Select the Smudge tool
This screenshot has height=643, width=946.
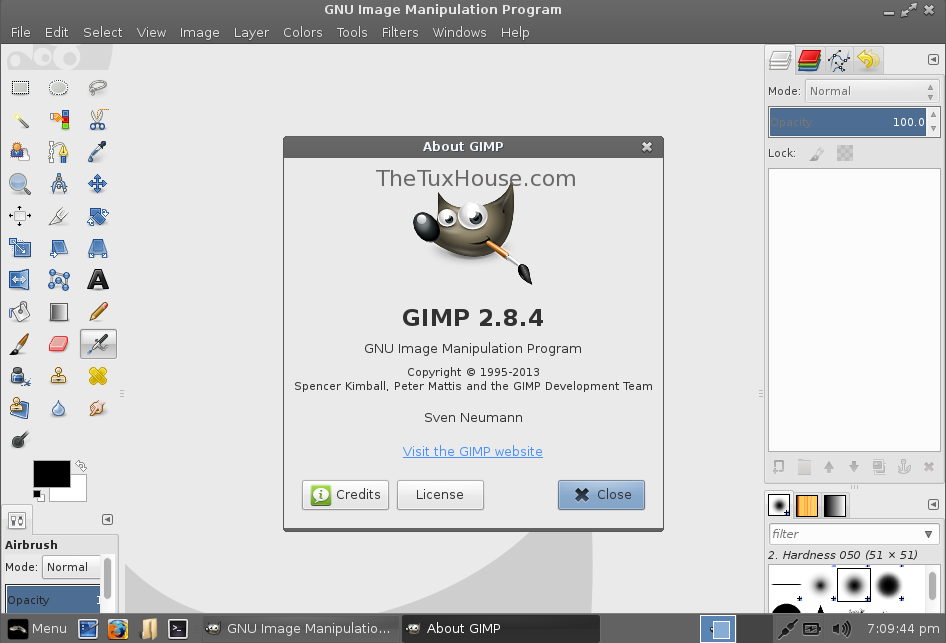coord(97,408)
